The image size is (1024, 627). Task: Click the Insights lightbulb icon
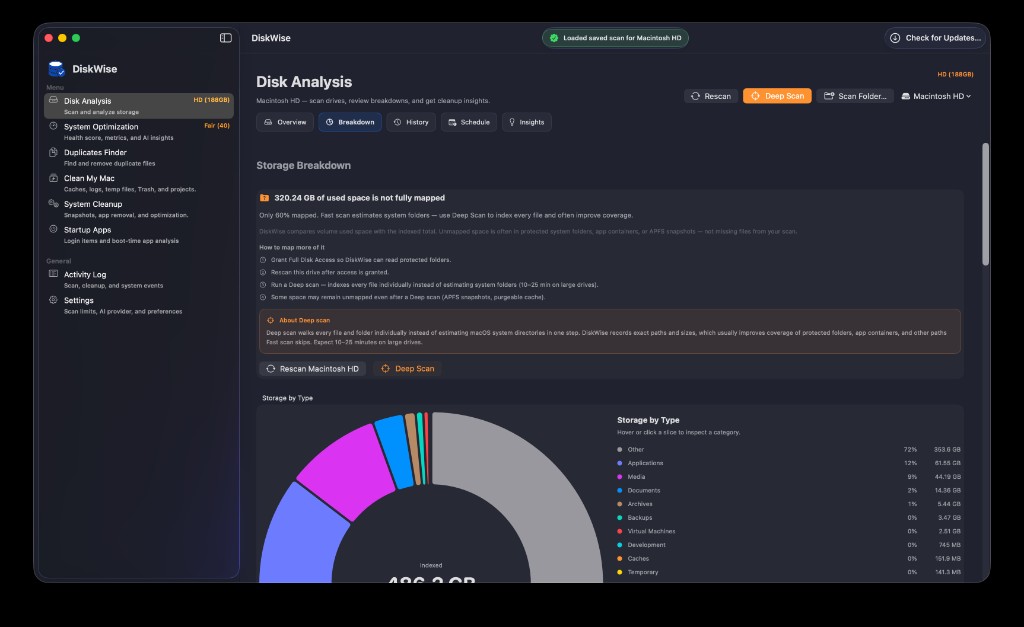512,122
